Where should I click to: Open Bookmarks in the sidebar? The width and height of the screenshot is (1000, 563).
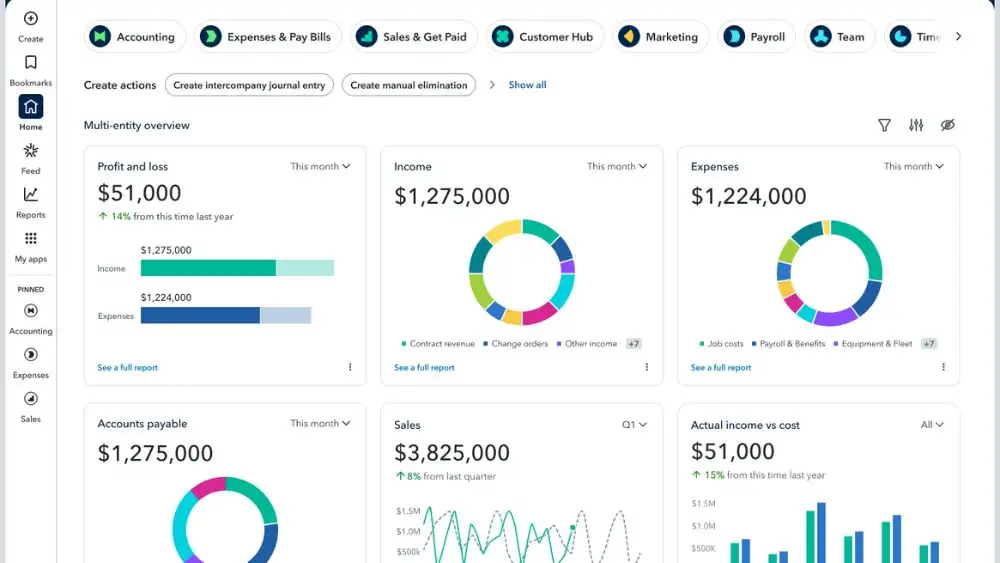coord(31,62)
